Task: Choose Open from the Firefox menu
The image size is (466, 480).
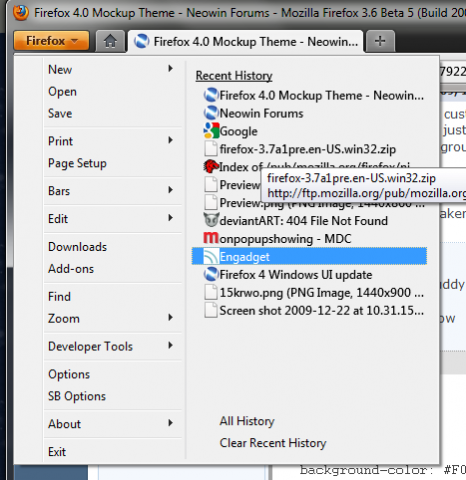Action: click(x=63, y=92)
